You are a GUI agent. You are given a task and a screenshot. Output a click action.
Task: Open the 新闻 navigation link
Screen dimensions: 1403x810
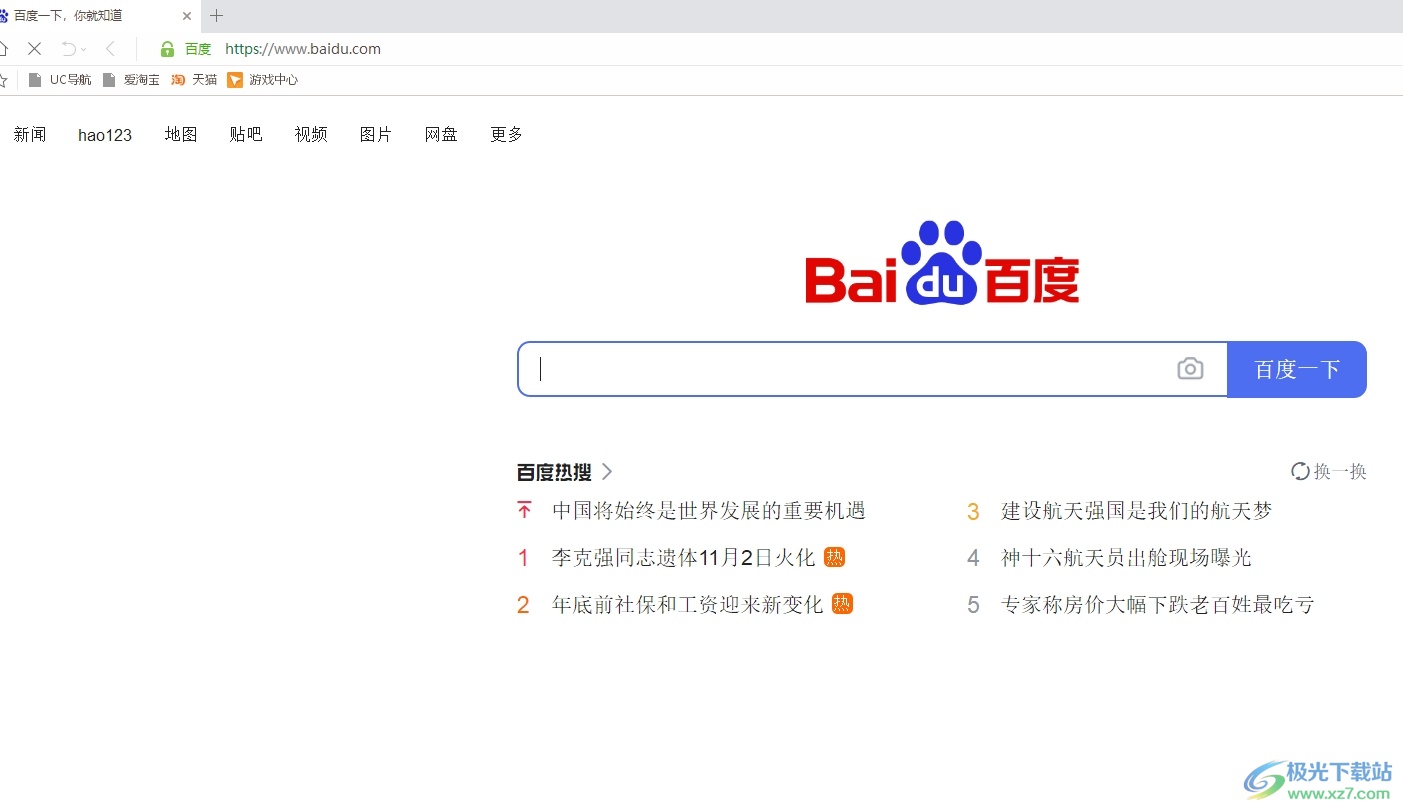30,134
